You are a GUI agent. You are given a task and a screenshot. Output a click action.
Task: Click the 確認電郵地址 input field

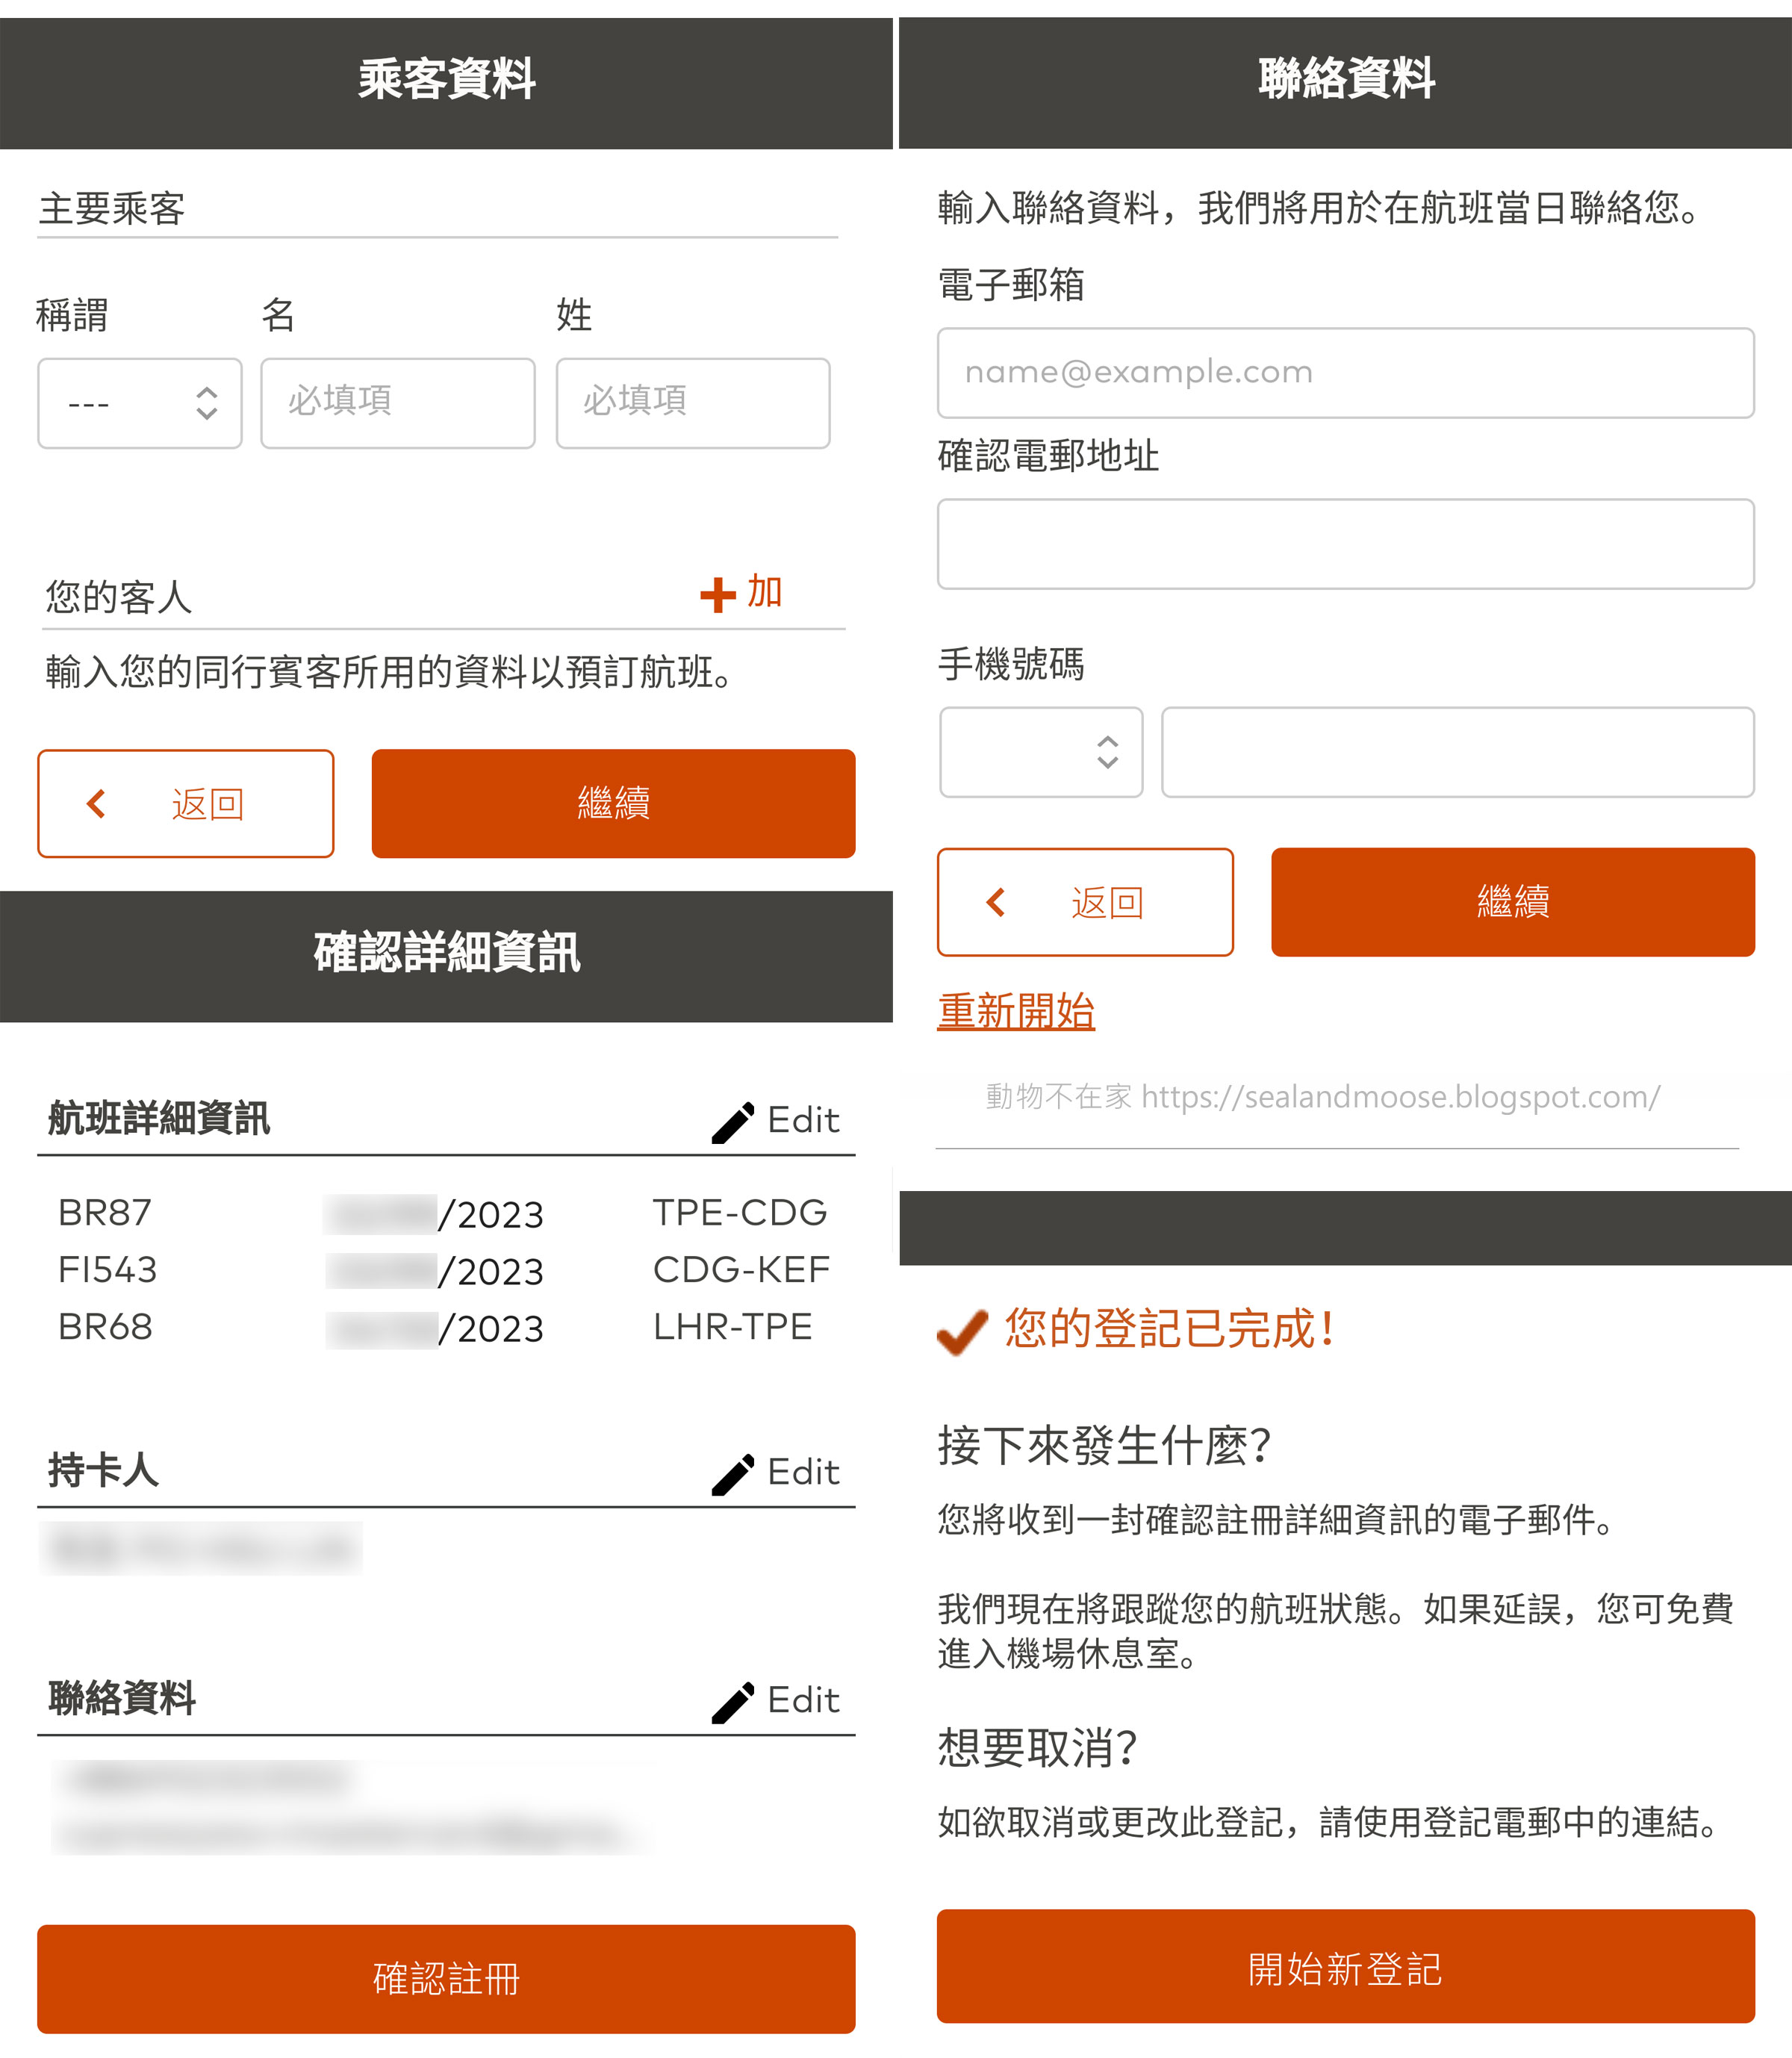tap(1345, 544)
